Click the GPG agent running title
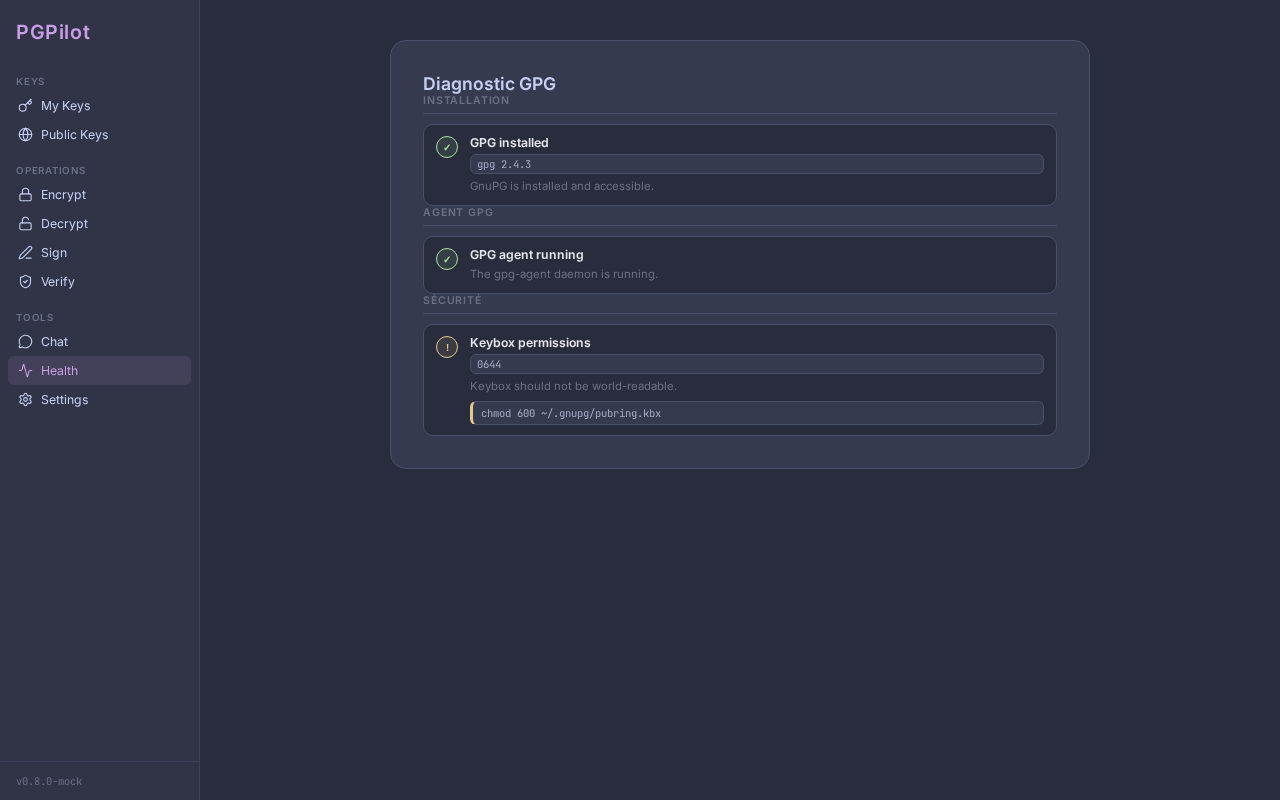This screenshot has height=800, width=1280. tap(527, 255)
